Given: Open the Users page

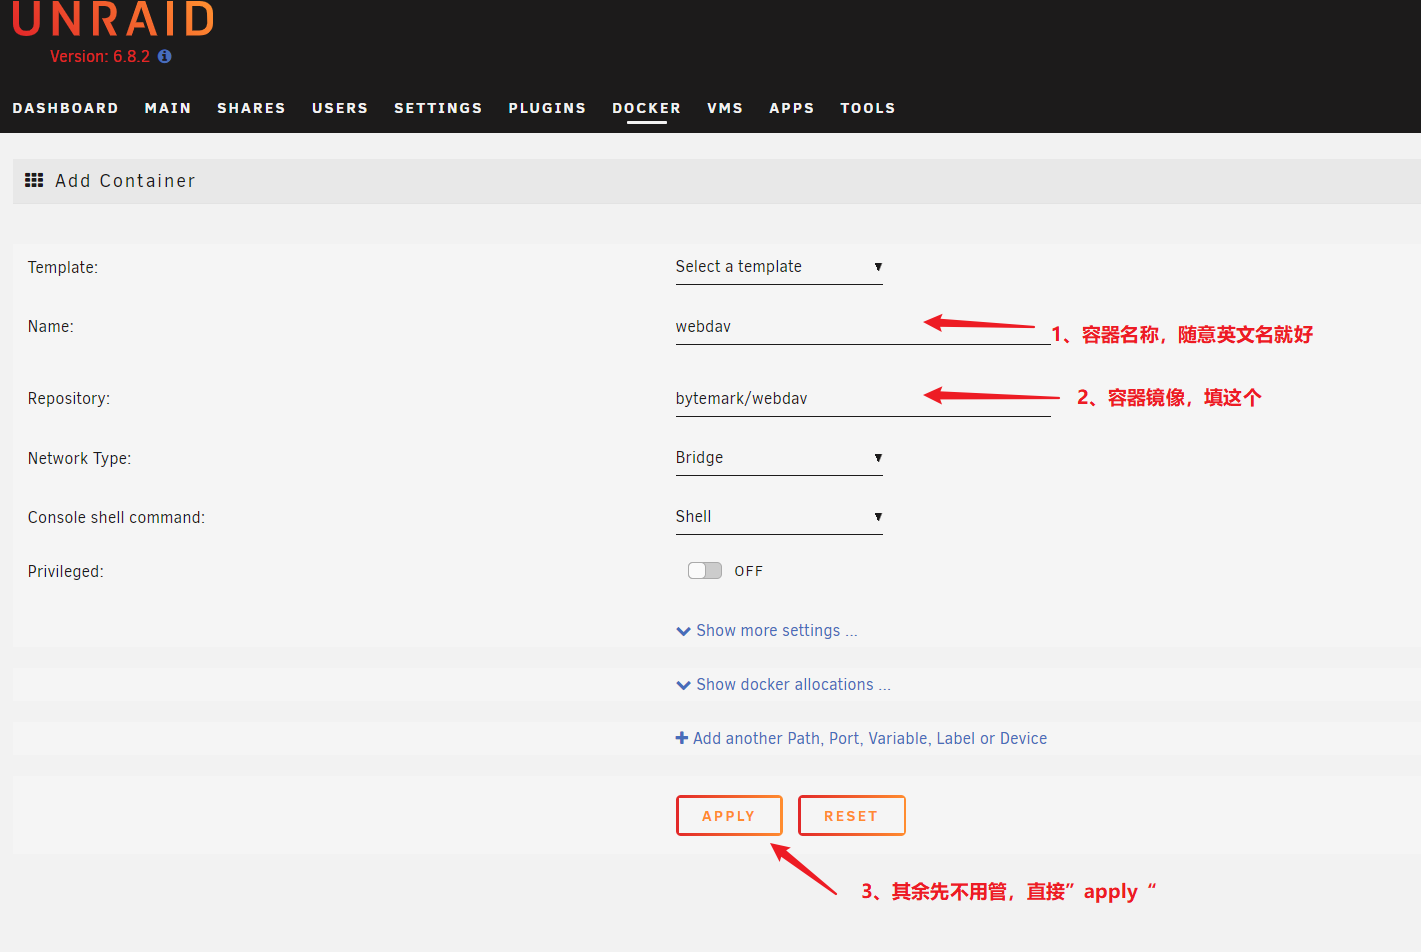Looking at the screenshot, I should [340, 108].
